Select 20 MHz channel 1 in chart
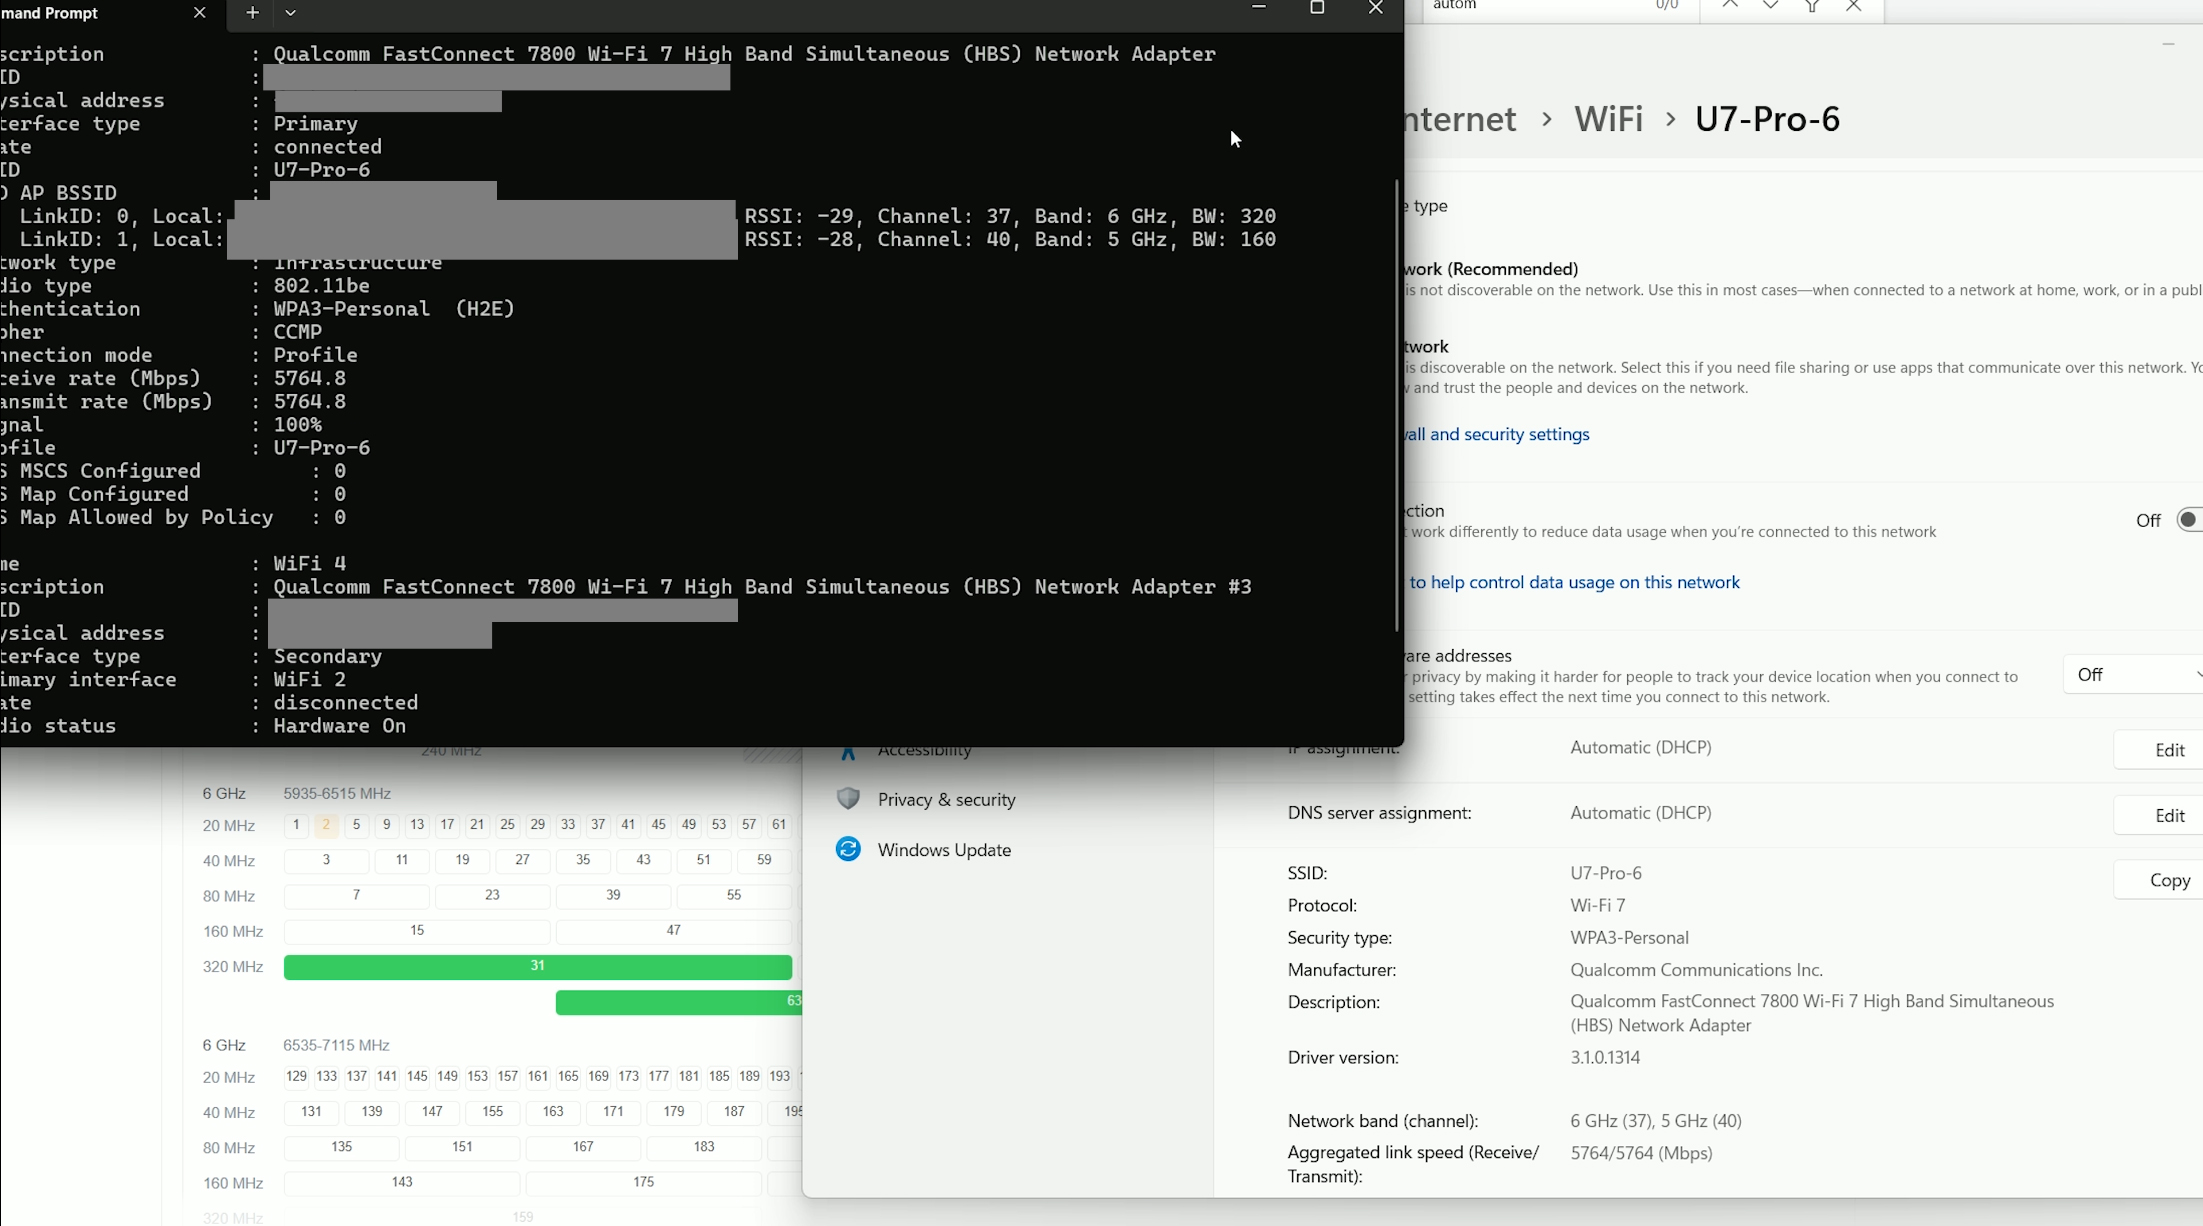The height and width of the screenshot is (1226, 2203). click(296, 825)
